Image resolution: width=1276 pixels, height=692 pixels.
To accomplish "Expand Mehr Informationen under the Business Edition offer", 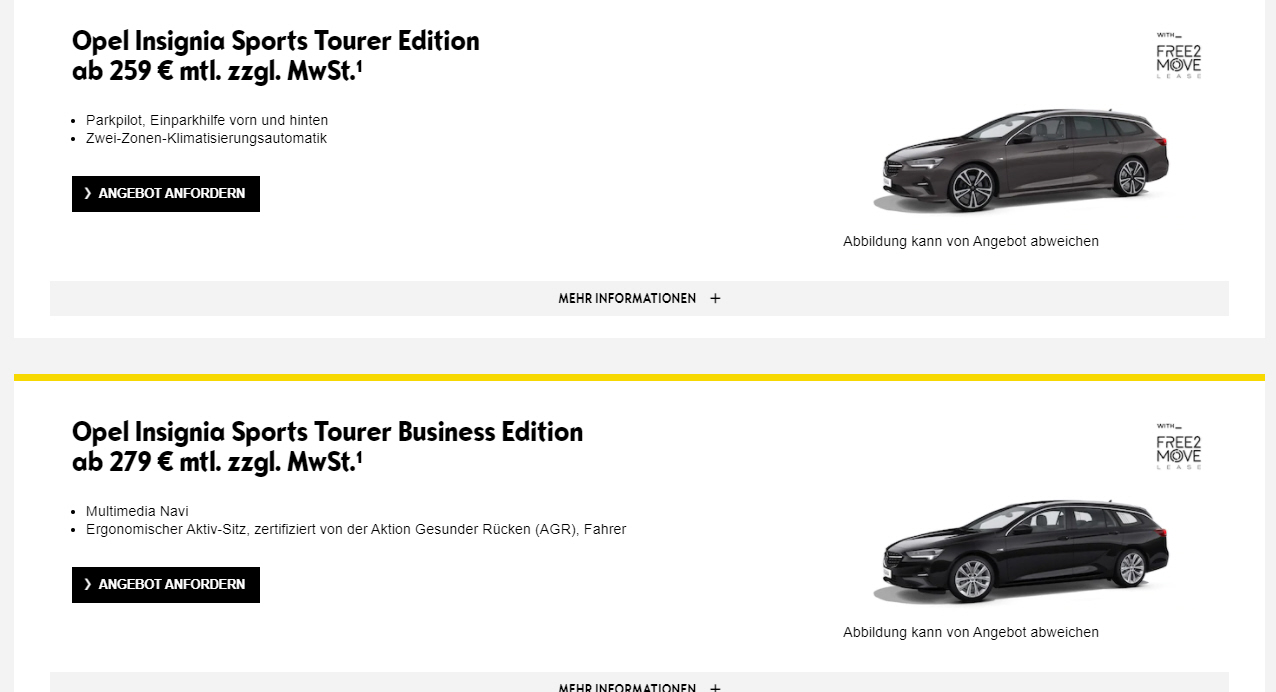I will point(639,684).
